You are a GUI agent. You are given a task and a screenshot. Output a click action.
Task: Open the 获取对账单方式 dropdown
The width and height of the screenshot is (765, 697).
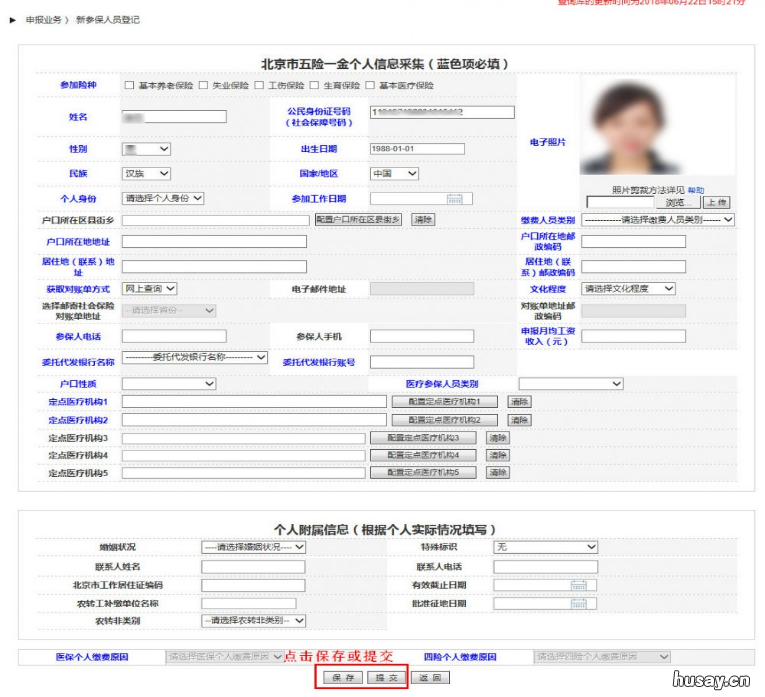[x=149, y=289]
